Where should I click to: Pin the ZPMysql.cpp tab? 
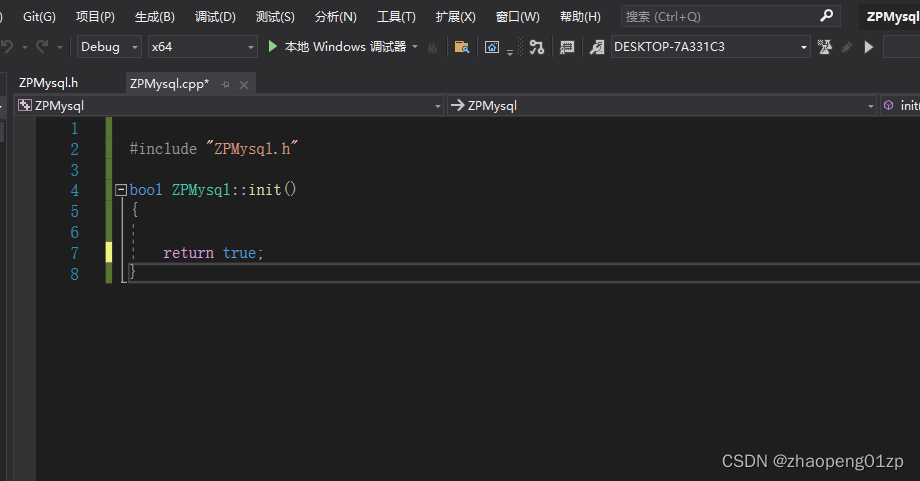pos(225,84)
